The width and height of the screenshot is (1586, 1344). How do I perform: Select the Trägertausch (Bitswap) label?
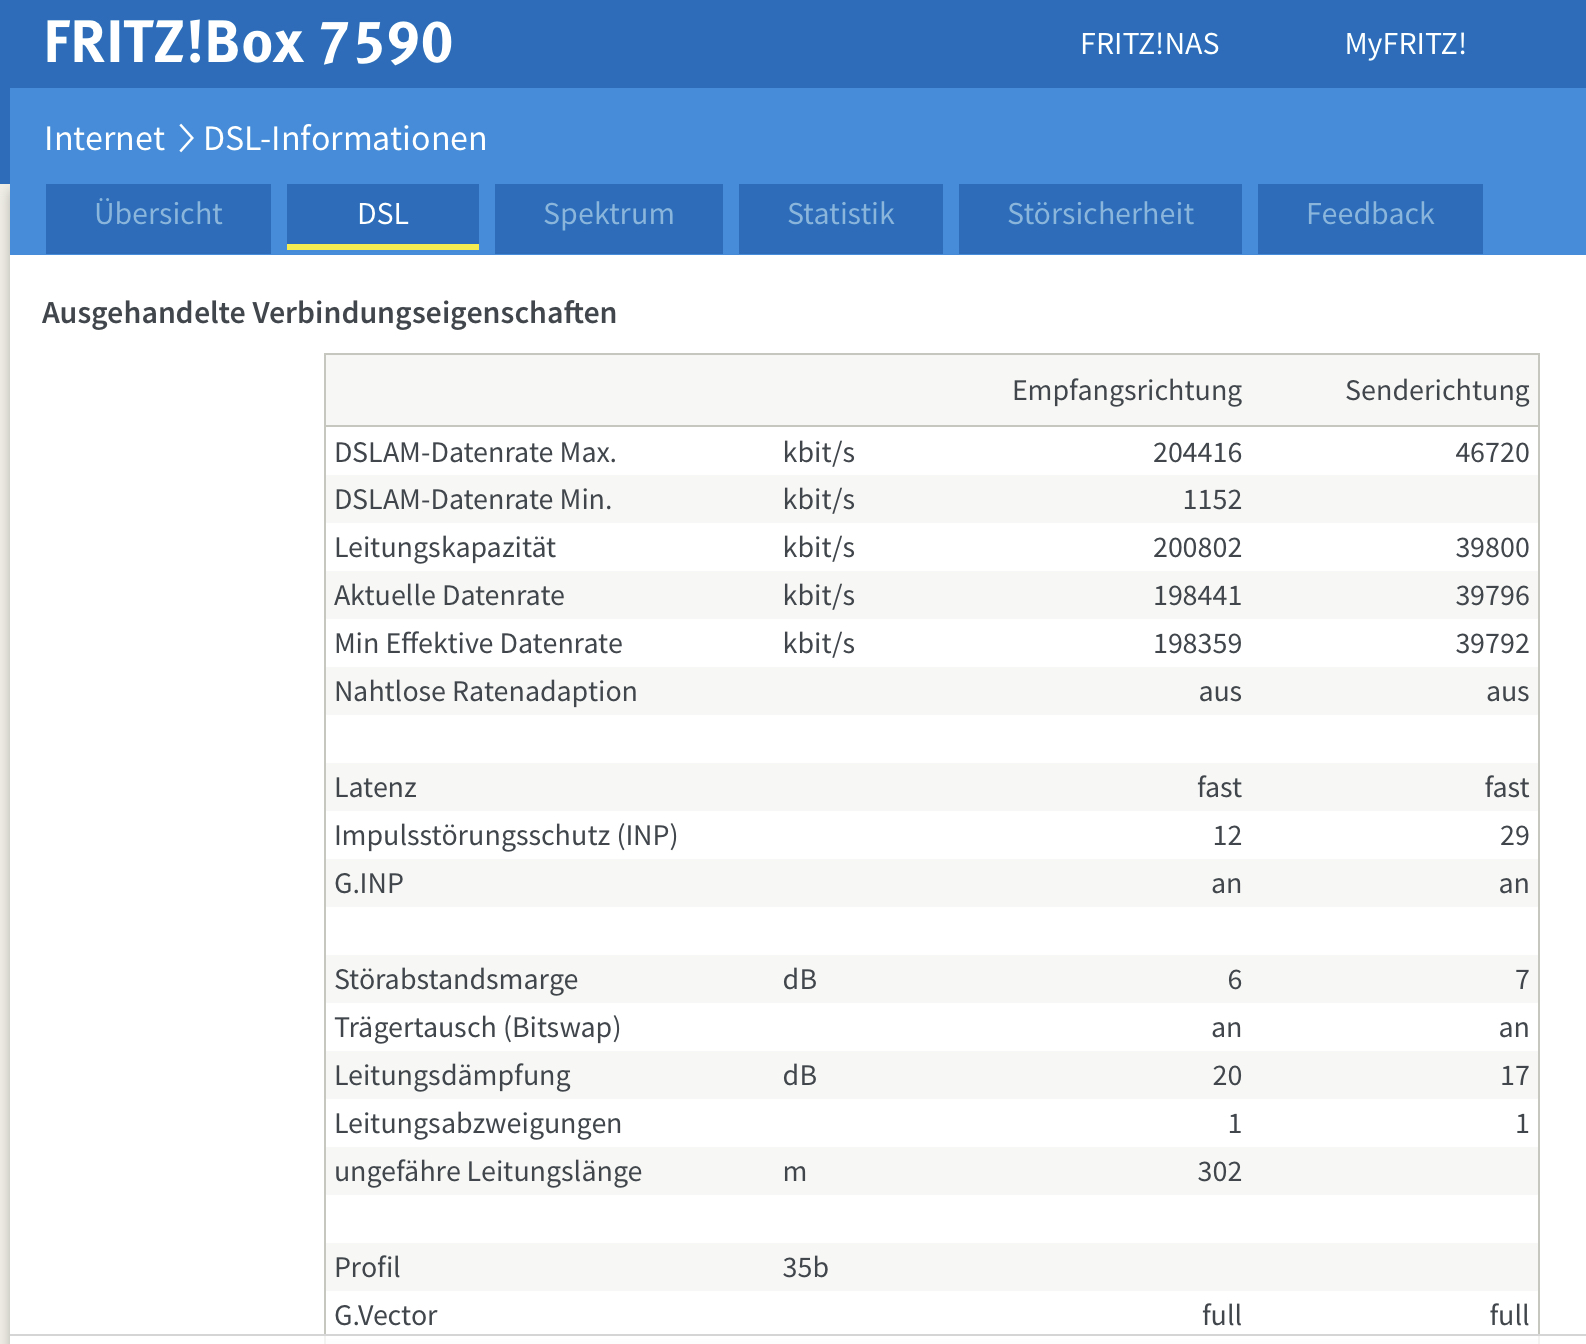pyautogui.click(x=477, y=1028)
